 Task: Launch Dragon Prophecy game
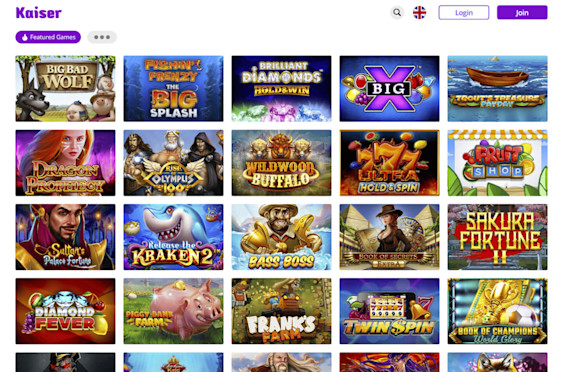coord(65,163)
